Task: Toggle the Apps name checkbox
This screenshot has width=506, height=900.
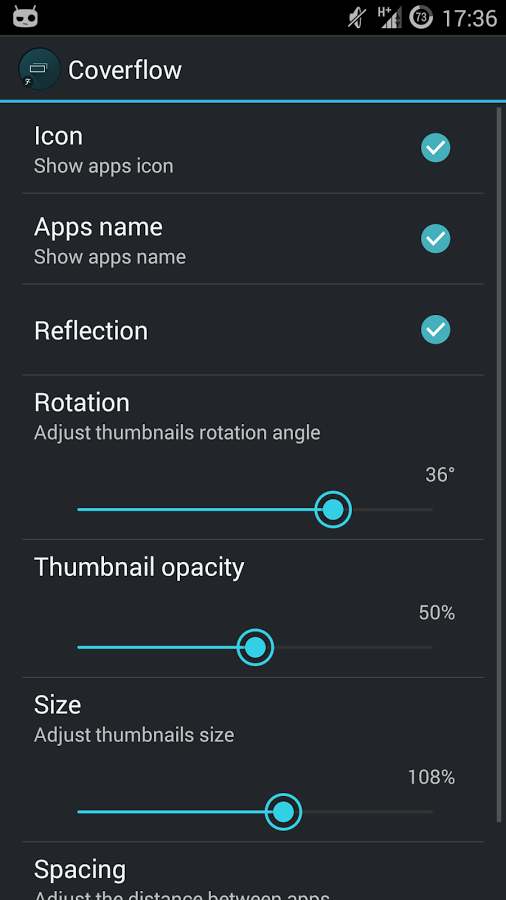Action: pos(435,238)
